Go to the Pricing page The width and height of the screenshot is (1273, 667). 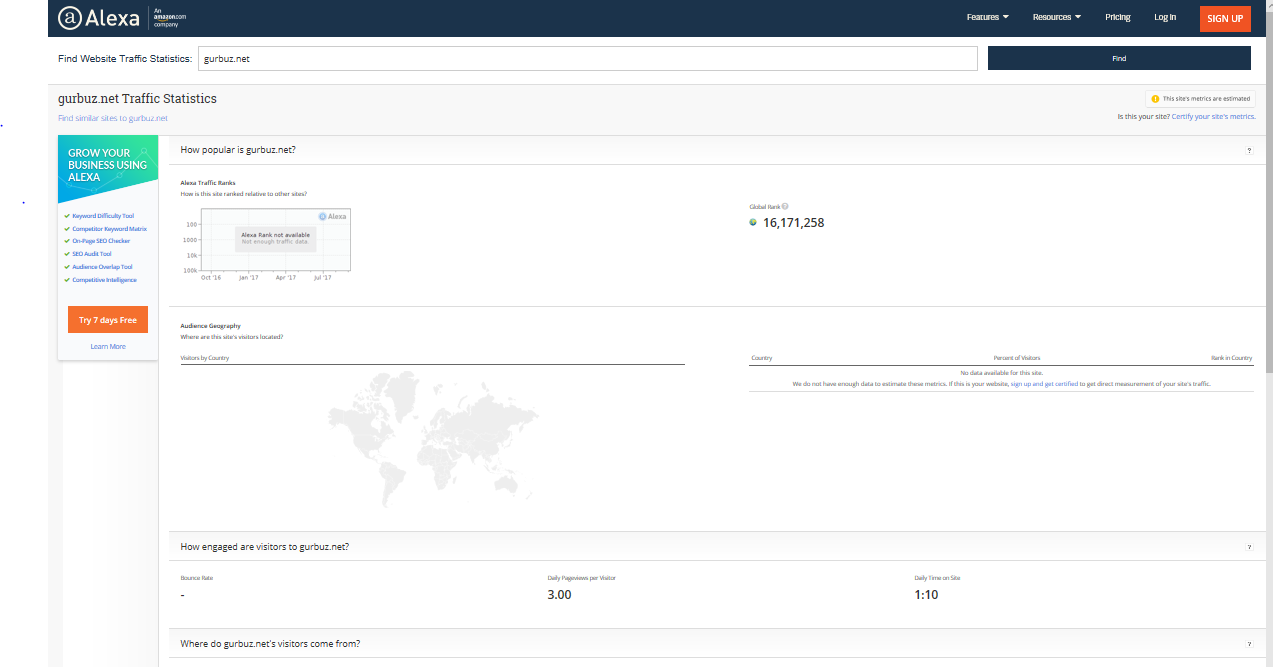click(1118, 17)
